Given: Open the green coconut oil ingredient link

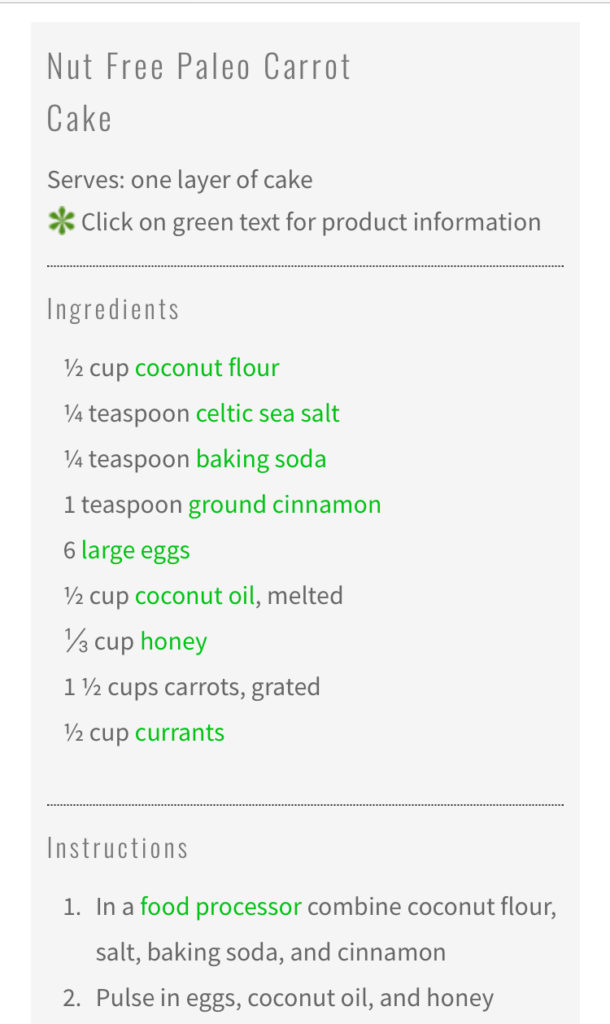Looking at the screenshot, I should tap(196, 596).
